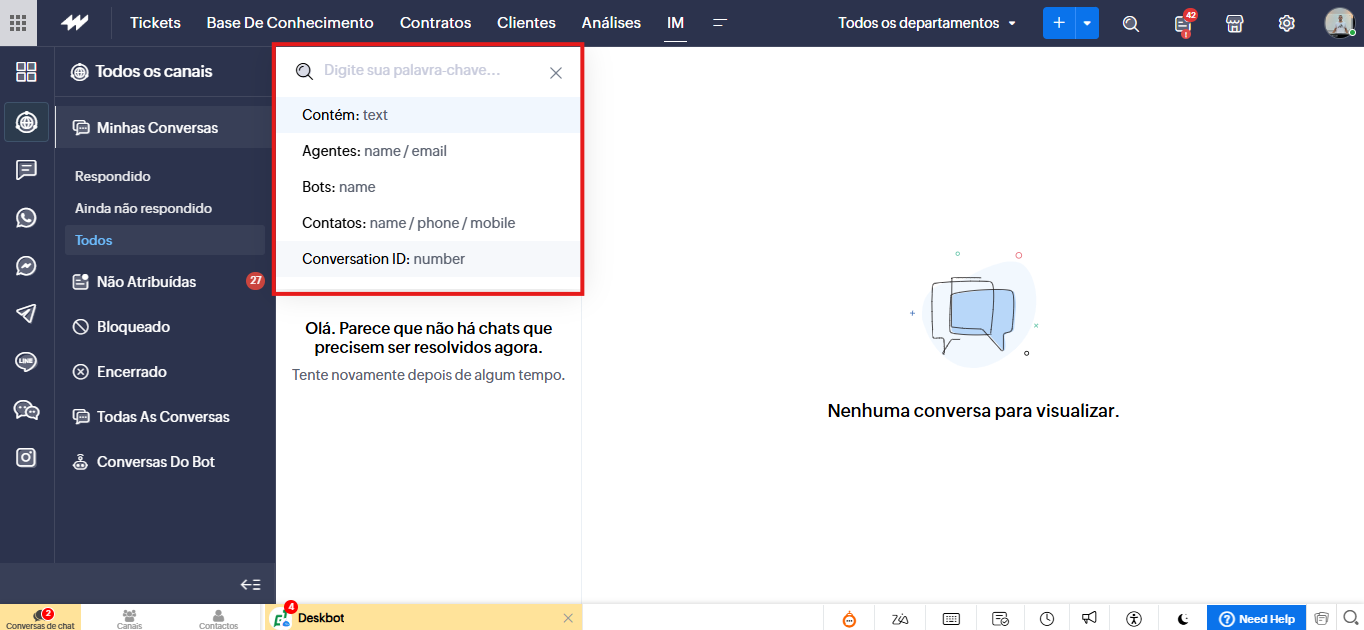Open the WeChat channel icon
The width and height of the screenshot is (1364, 630).
click(x=26, y=410)
